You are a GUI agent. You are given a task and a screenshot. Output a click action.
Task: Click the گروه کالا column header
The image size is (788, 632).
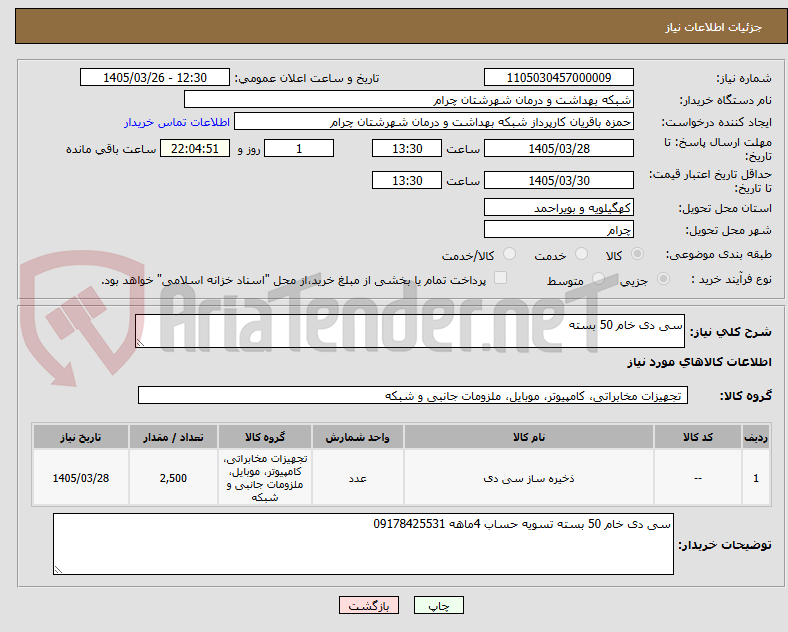pos(265,437)
